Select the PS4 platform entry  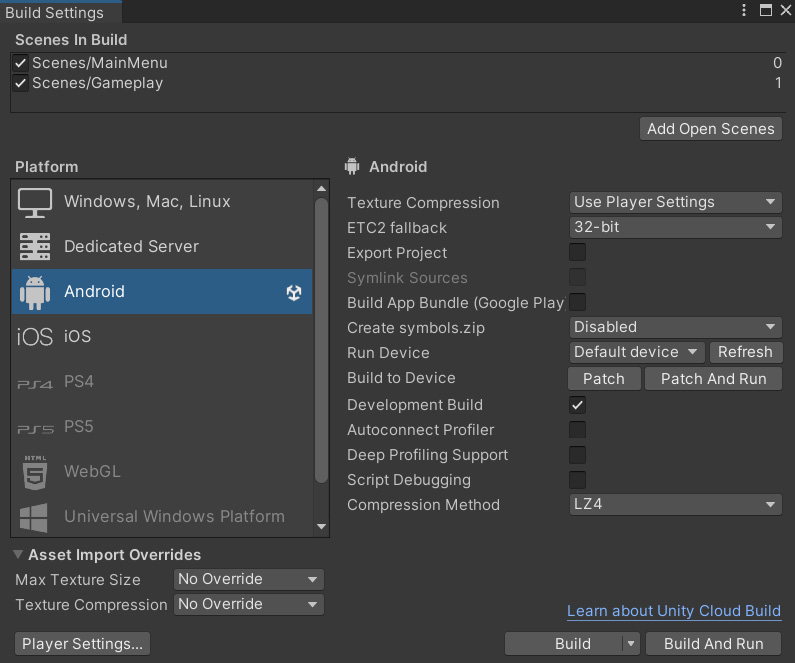[162, 382]
